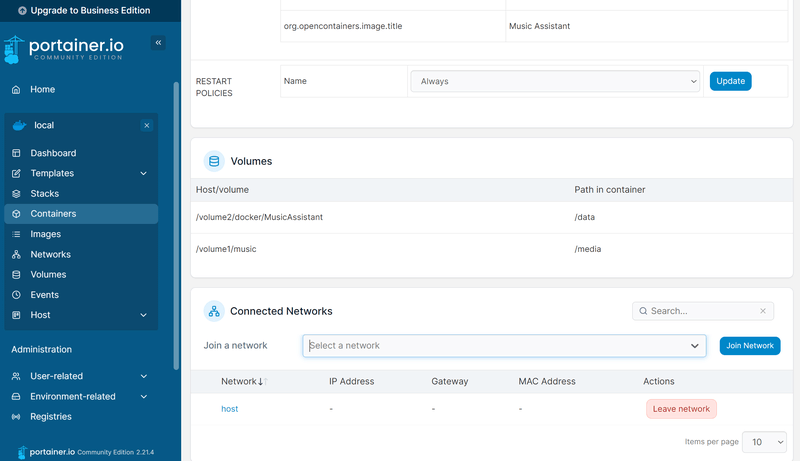800x461 pixels.
Task: Click the Join Network button
Action: point(749,346)
